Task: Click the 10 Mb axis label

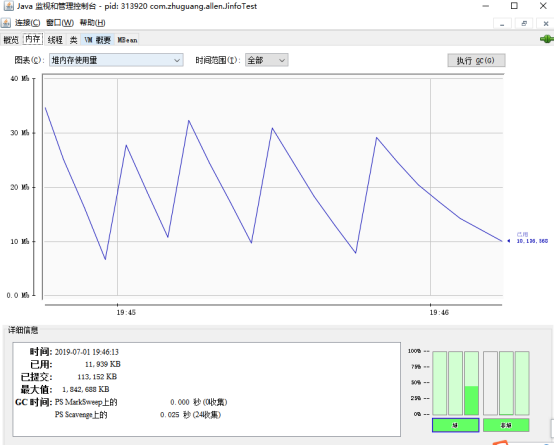Action: tap(20, 241)
